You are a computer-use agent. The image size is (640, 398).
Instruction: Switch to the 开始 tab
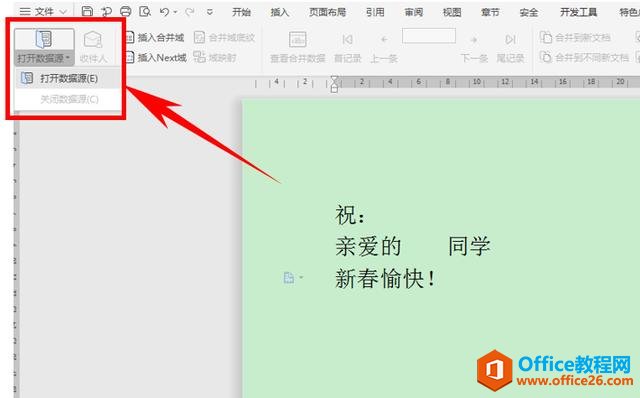[x=241, y=12]
